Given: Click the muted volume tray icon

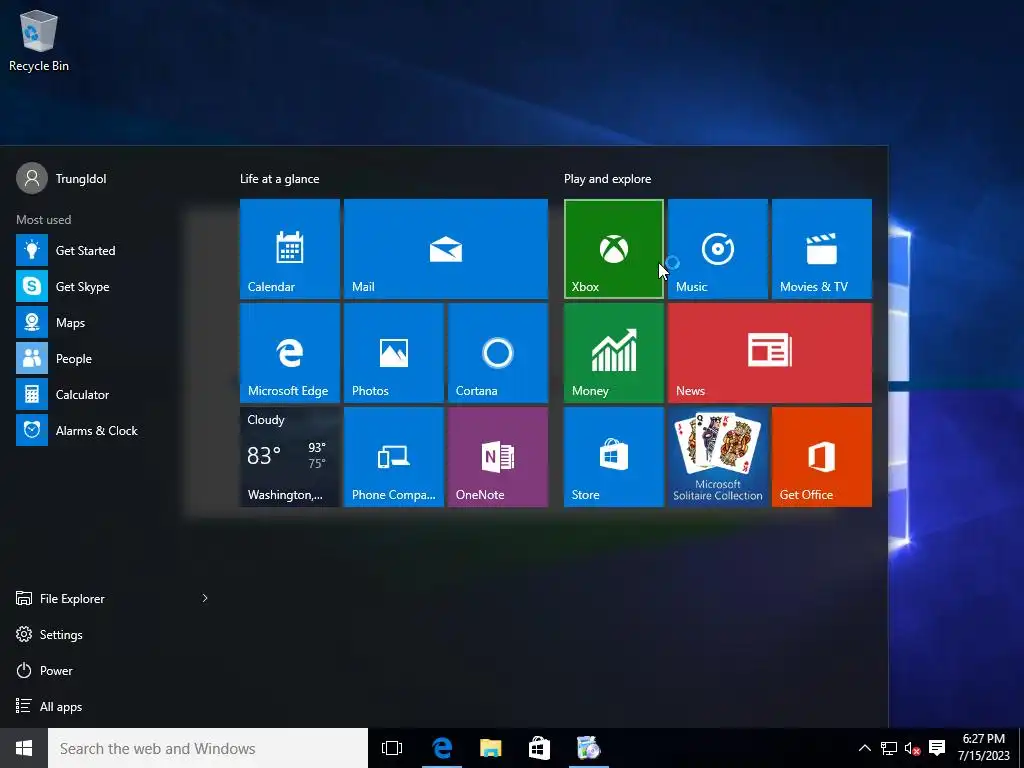Looking at the screenshot, I should [x=912, y=748].
